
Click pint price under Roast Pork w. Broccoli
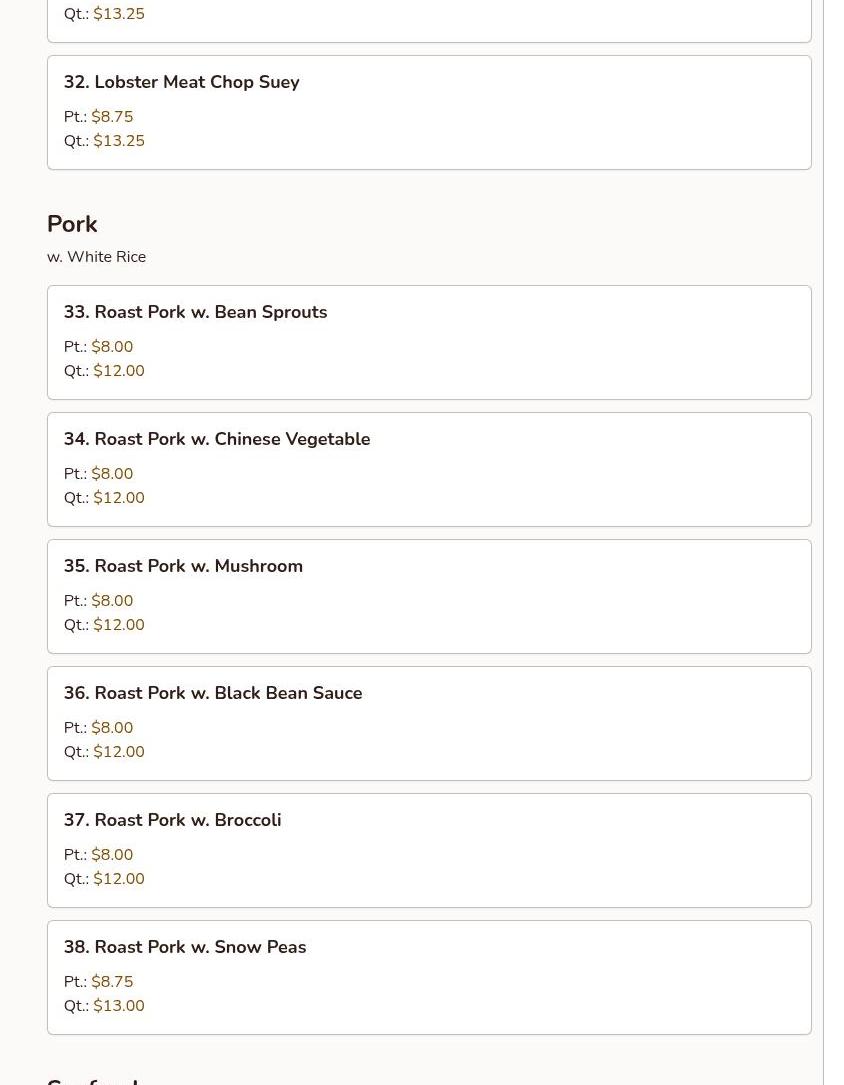(112, 855)
